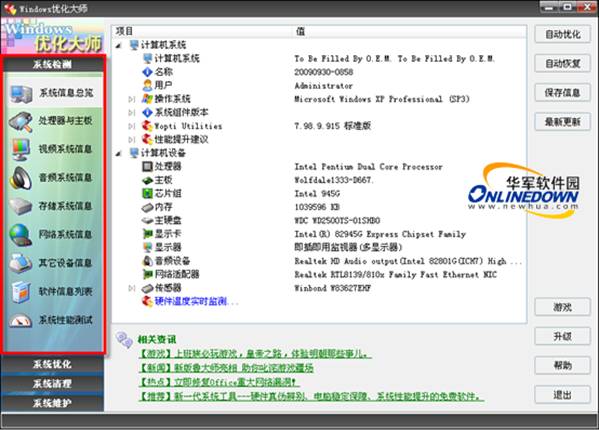Select the Realtek RTL8139 network adapter value

395,275
